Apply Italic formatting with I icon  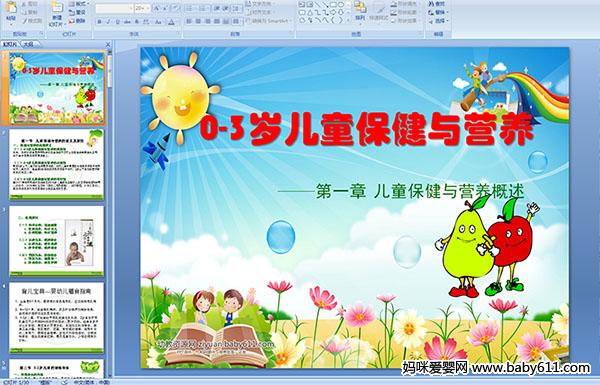pyautogui.click(x=108, y=22)
